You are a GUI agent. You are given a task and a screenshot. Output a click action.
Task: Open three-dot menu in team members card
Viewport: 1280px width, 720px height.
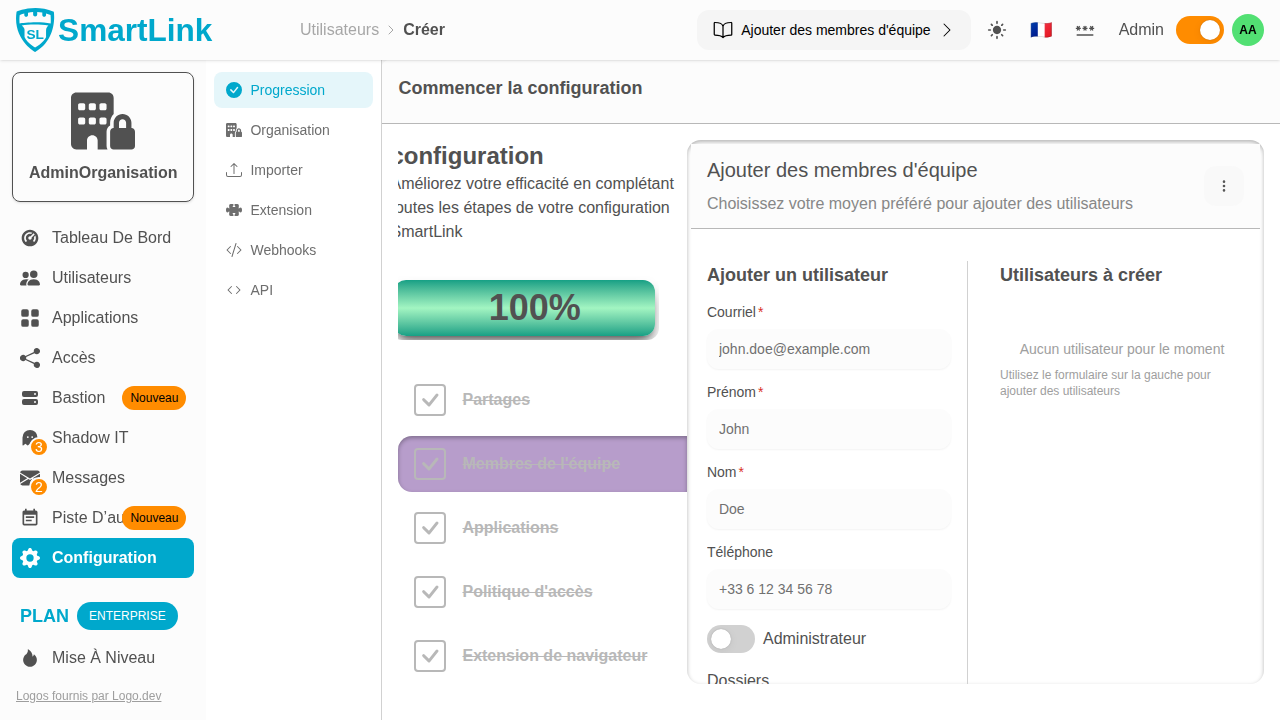pos(1224,186)
